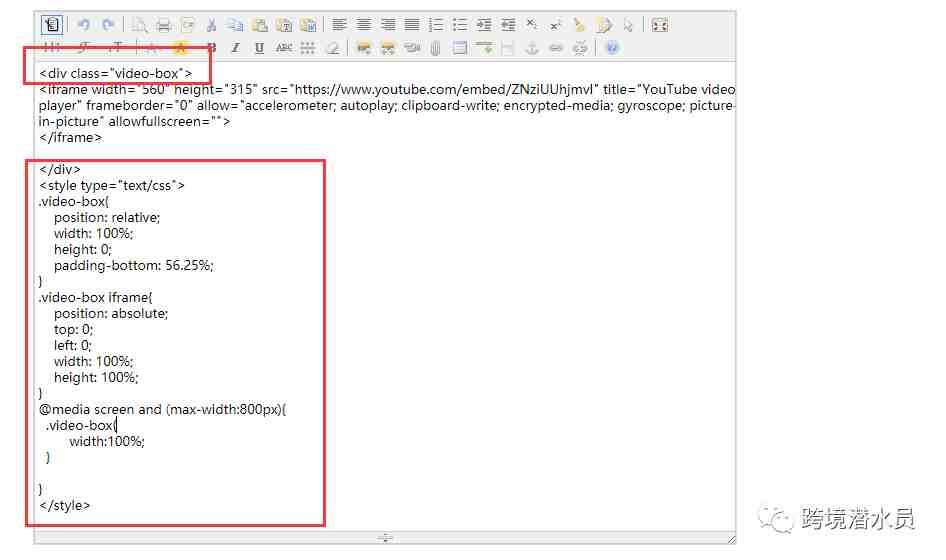Toggle italic formatting
This screenshot has height=560, width=946.
click(235, 48)
